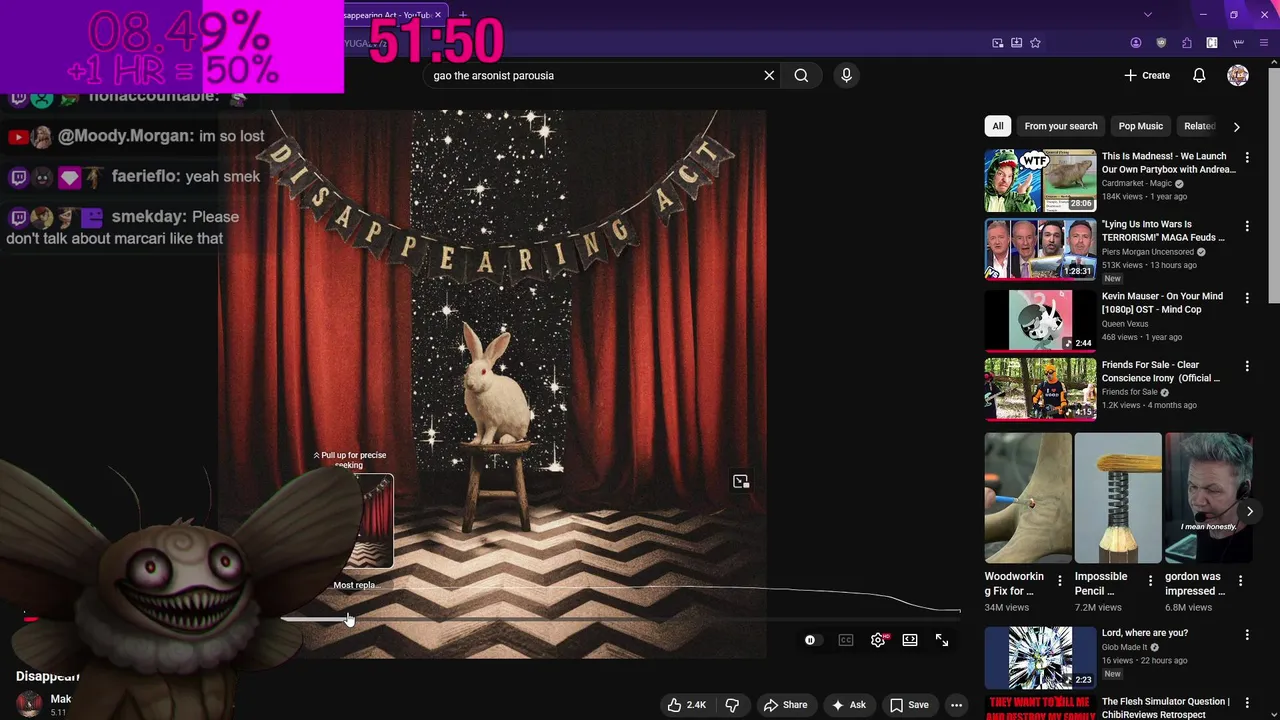Open The Flesh Simulator Question video title

click(1165, 708)
